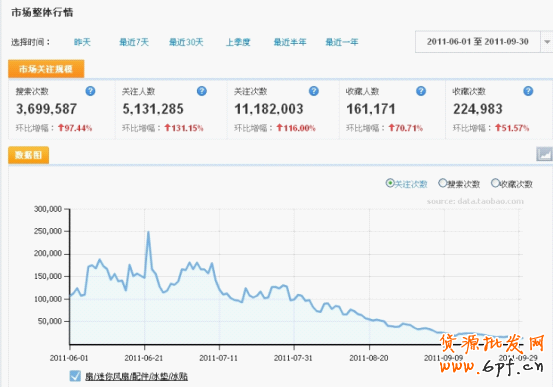Uncheck the 扇/迷你风扇 category checkbox

tap(75, 376)
